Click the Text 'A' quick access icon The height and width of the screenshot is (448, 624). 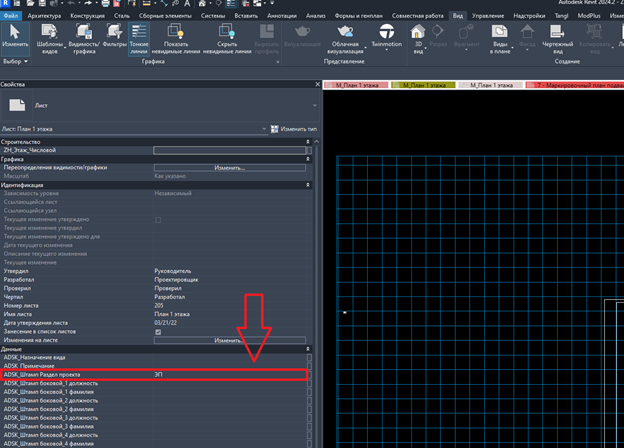(x=187, y=4)
